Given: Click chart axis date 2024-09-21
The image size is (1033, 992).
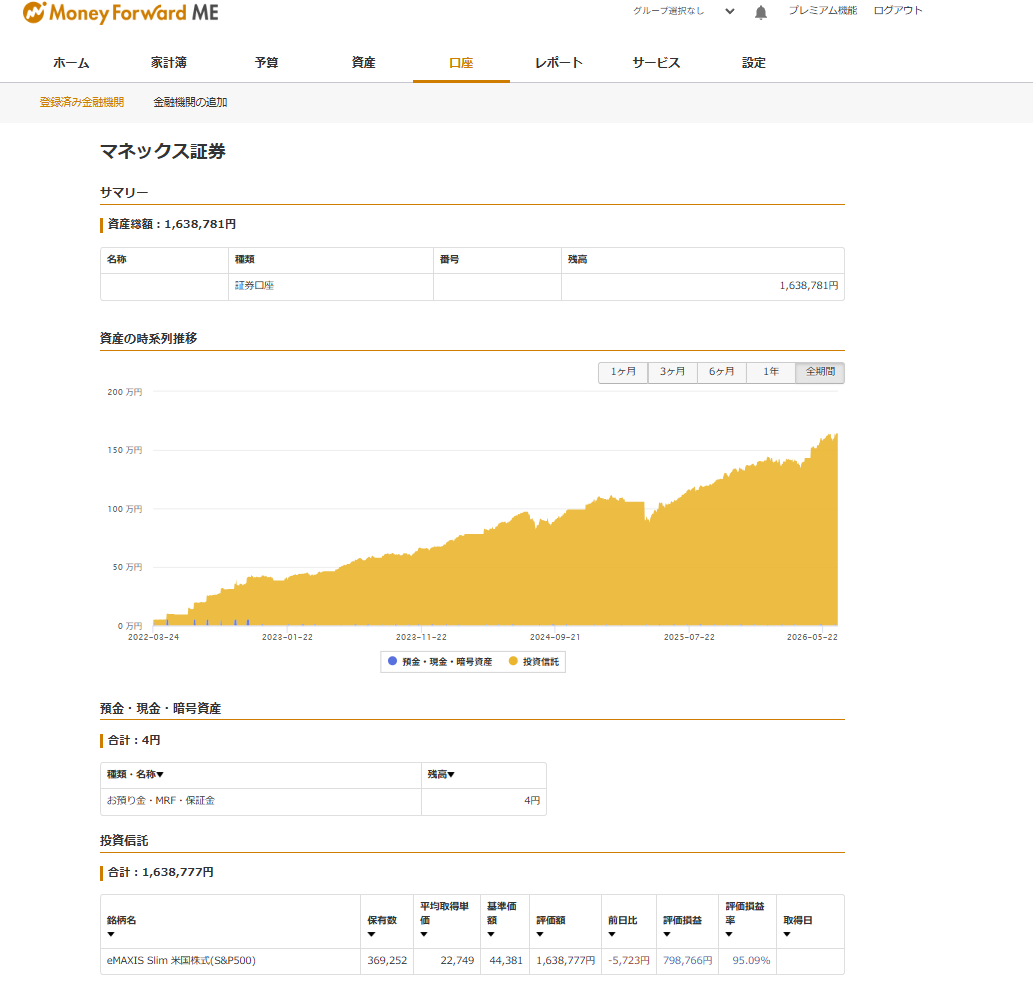Looking at the screenshot, I should (x=555, y=637).
